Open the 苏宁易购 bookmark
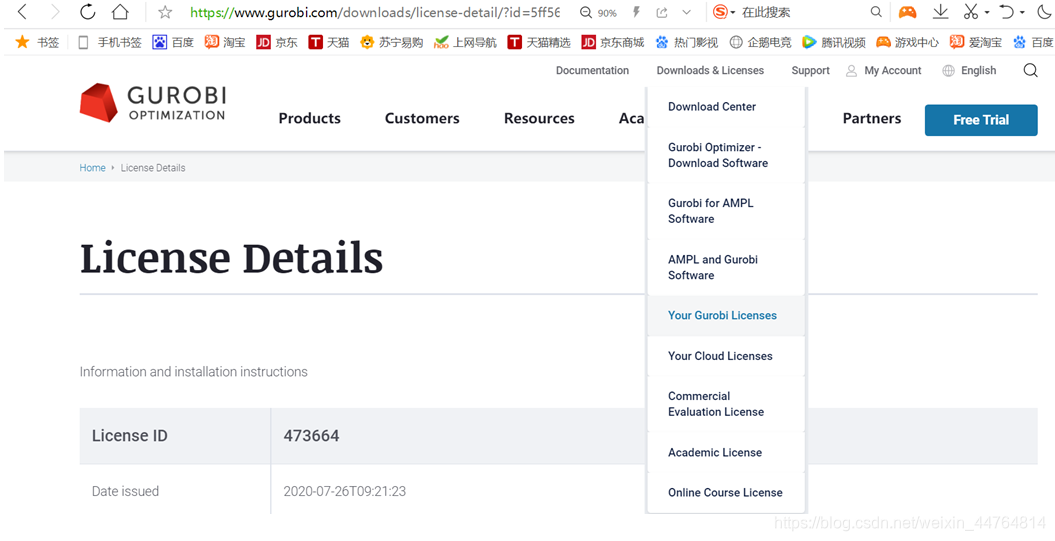Image resolution: width=1055 pixels, height=541 pixels. pyautogui.click(x=392, y=42)
